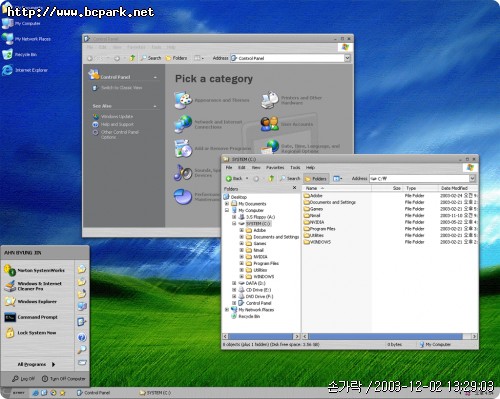Open User Accounts category icon
500x399 pixels.
[x=270, y=124]
